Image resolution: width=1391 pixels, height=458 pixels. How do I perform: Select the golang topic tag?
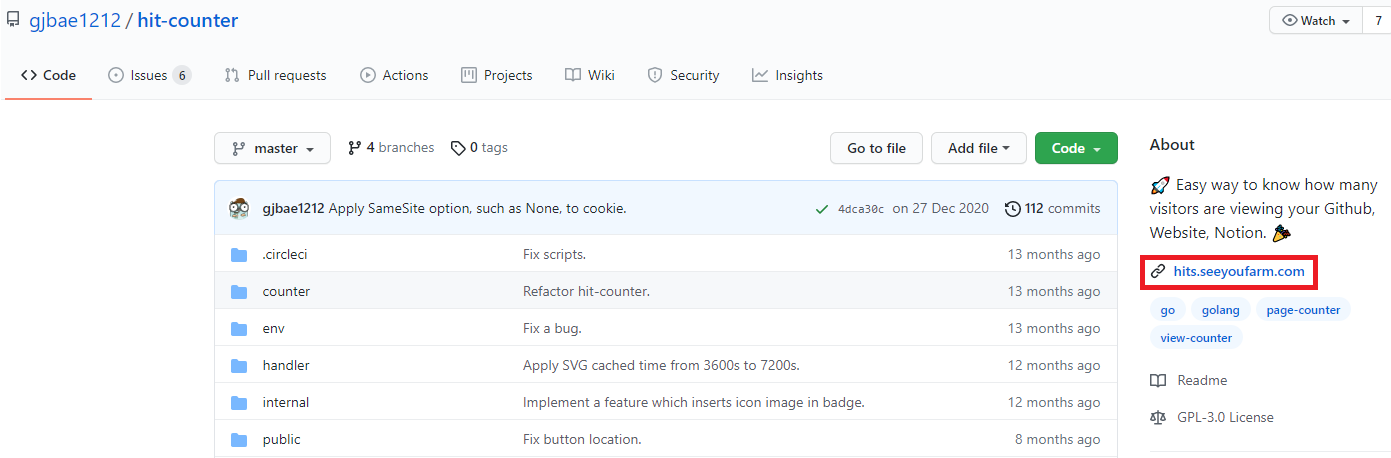(x=1220, y=310)
